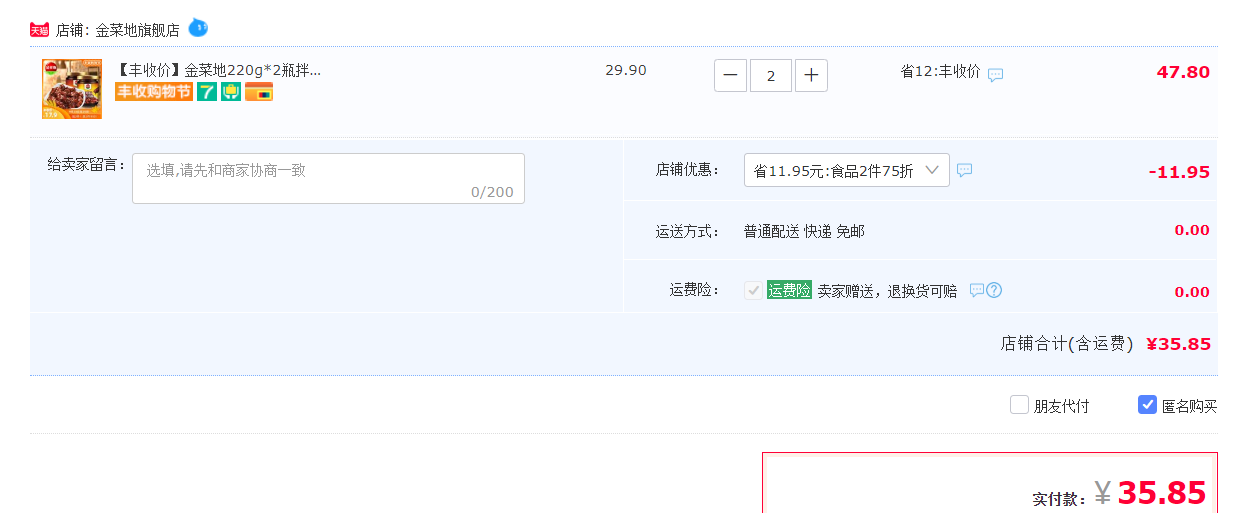1243x513 pixels.
Task: Click the 运费险 question mark help icon
Action: point(994,290)
